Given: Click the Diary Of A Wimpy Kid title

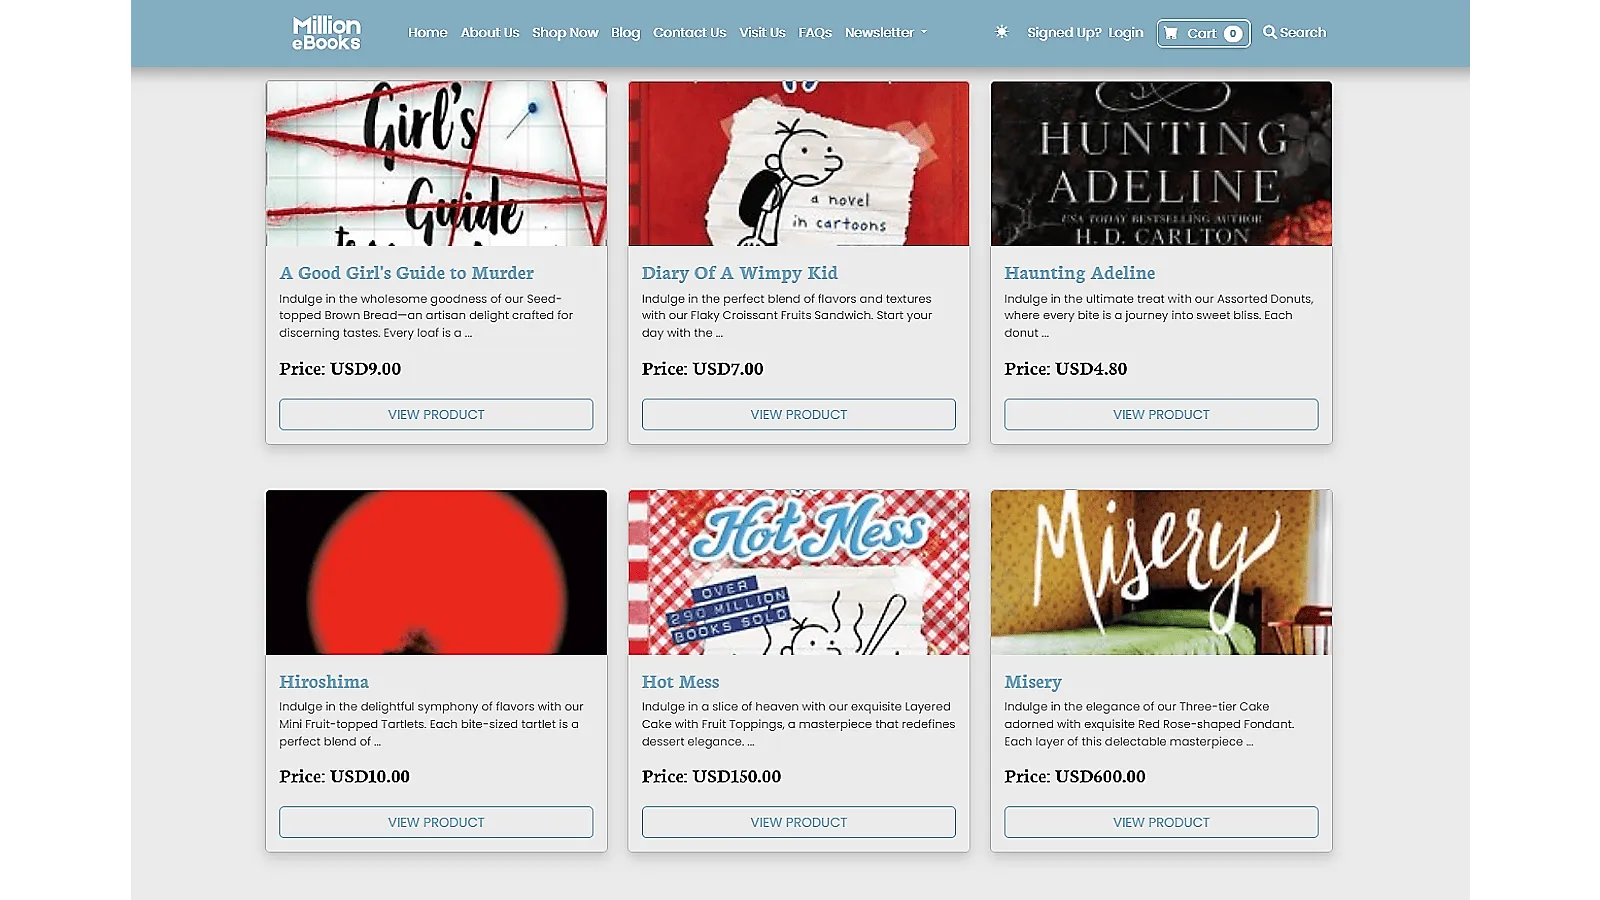Looking at the screenshot, I should [x=739, y=273].
